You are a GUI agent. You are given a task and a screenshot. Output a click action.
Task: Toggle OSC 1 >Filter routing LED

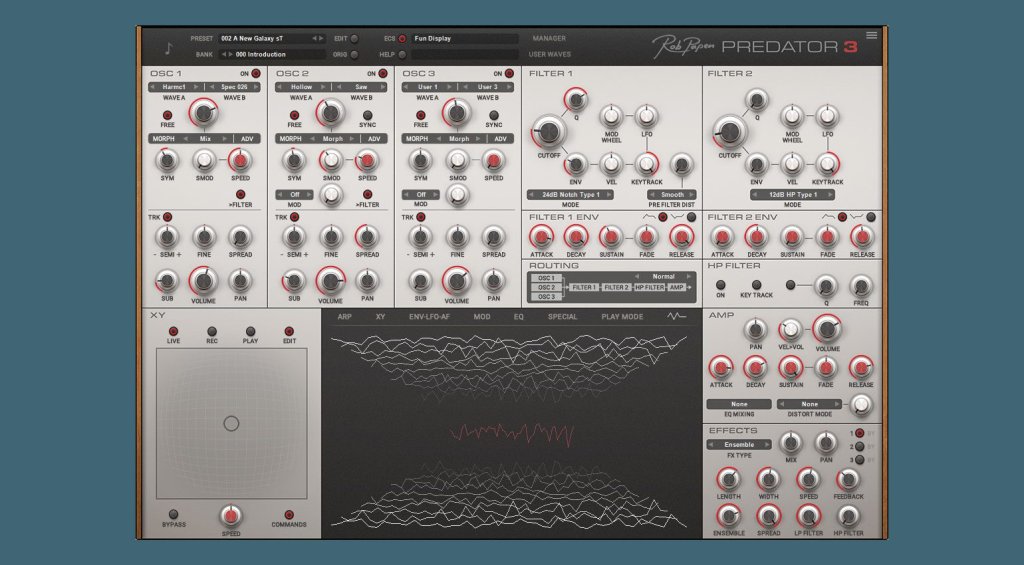pos(240,195)
